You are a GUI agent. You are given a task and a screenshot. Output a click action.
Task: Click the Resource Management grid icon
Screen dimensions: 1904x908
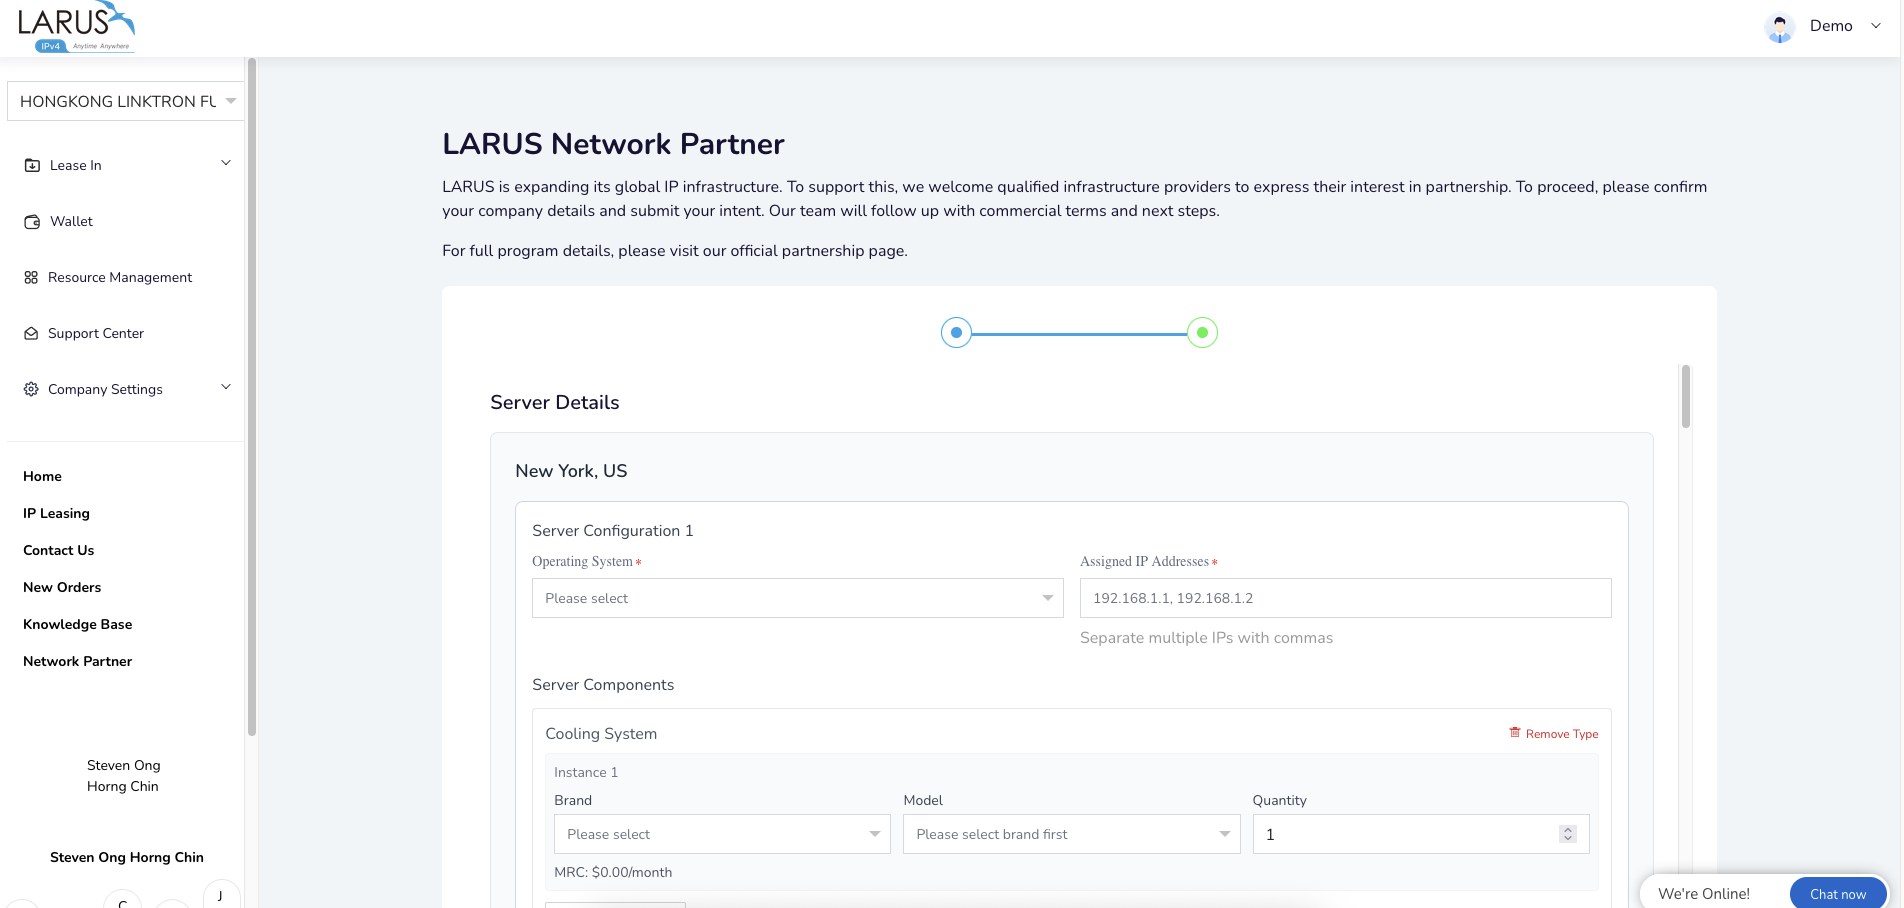[x=31, y=277]
